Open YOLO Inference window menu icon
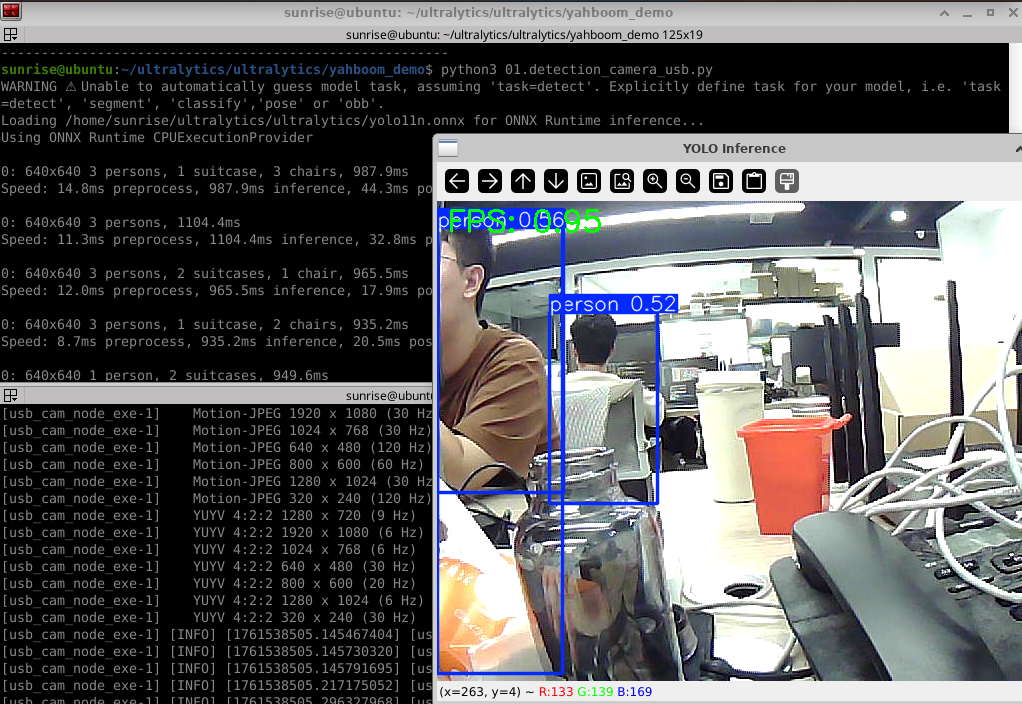This screenshot has width=1022, height=704. [448, 149]
